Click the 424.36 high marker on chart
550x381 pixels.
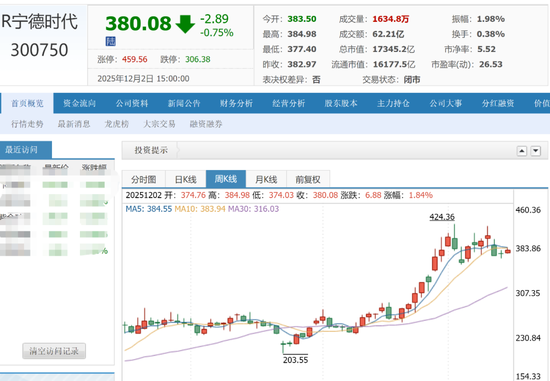pyautogui.click(x=442, y=217)
